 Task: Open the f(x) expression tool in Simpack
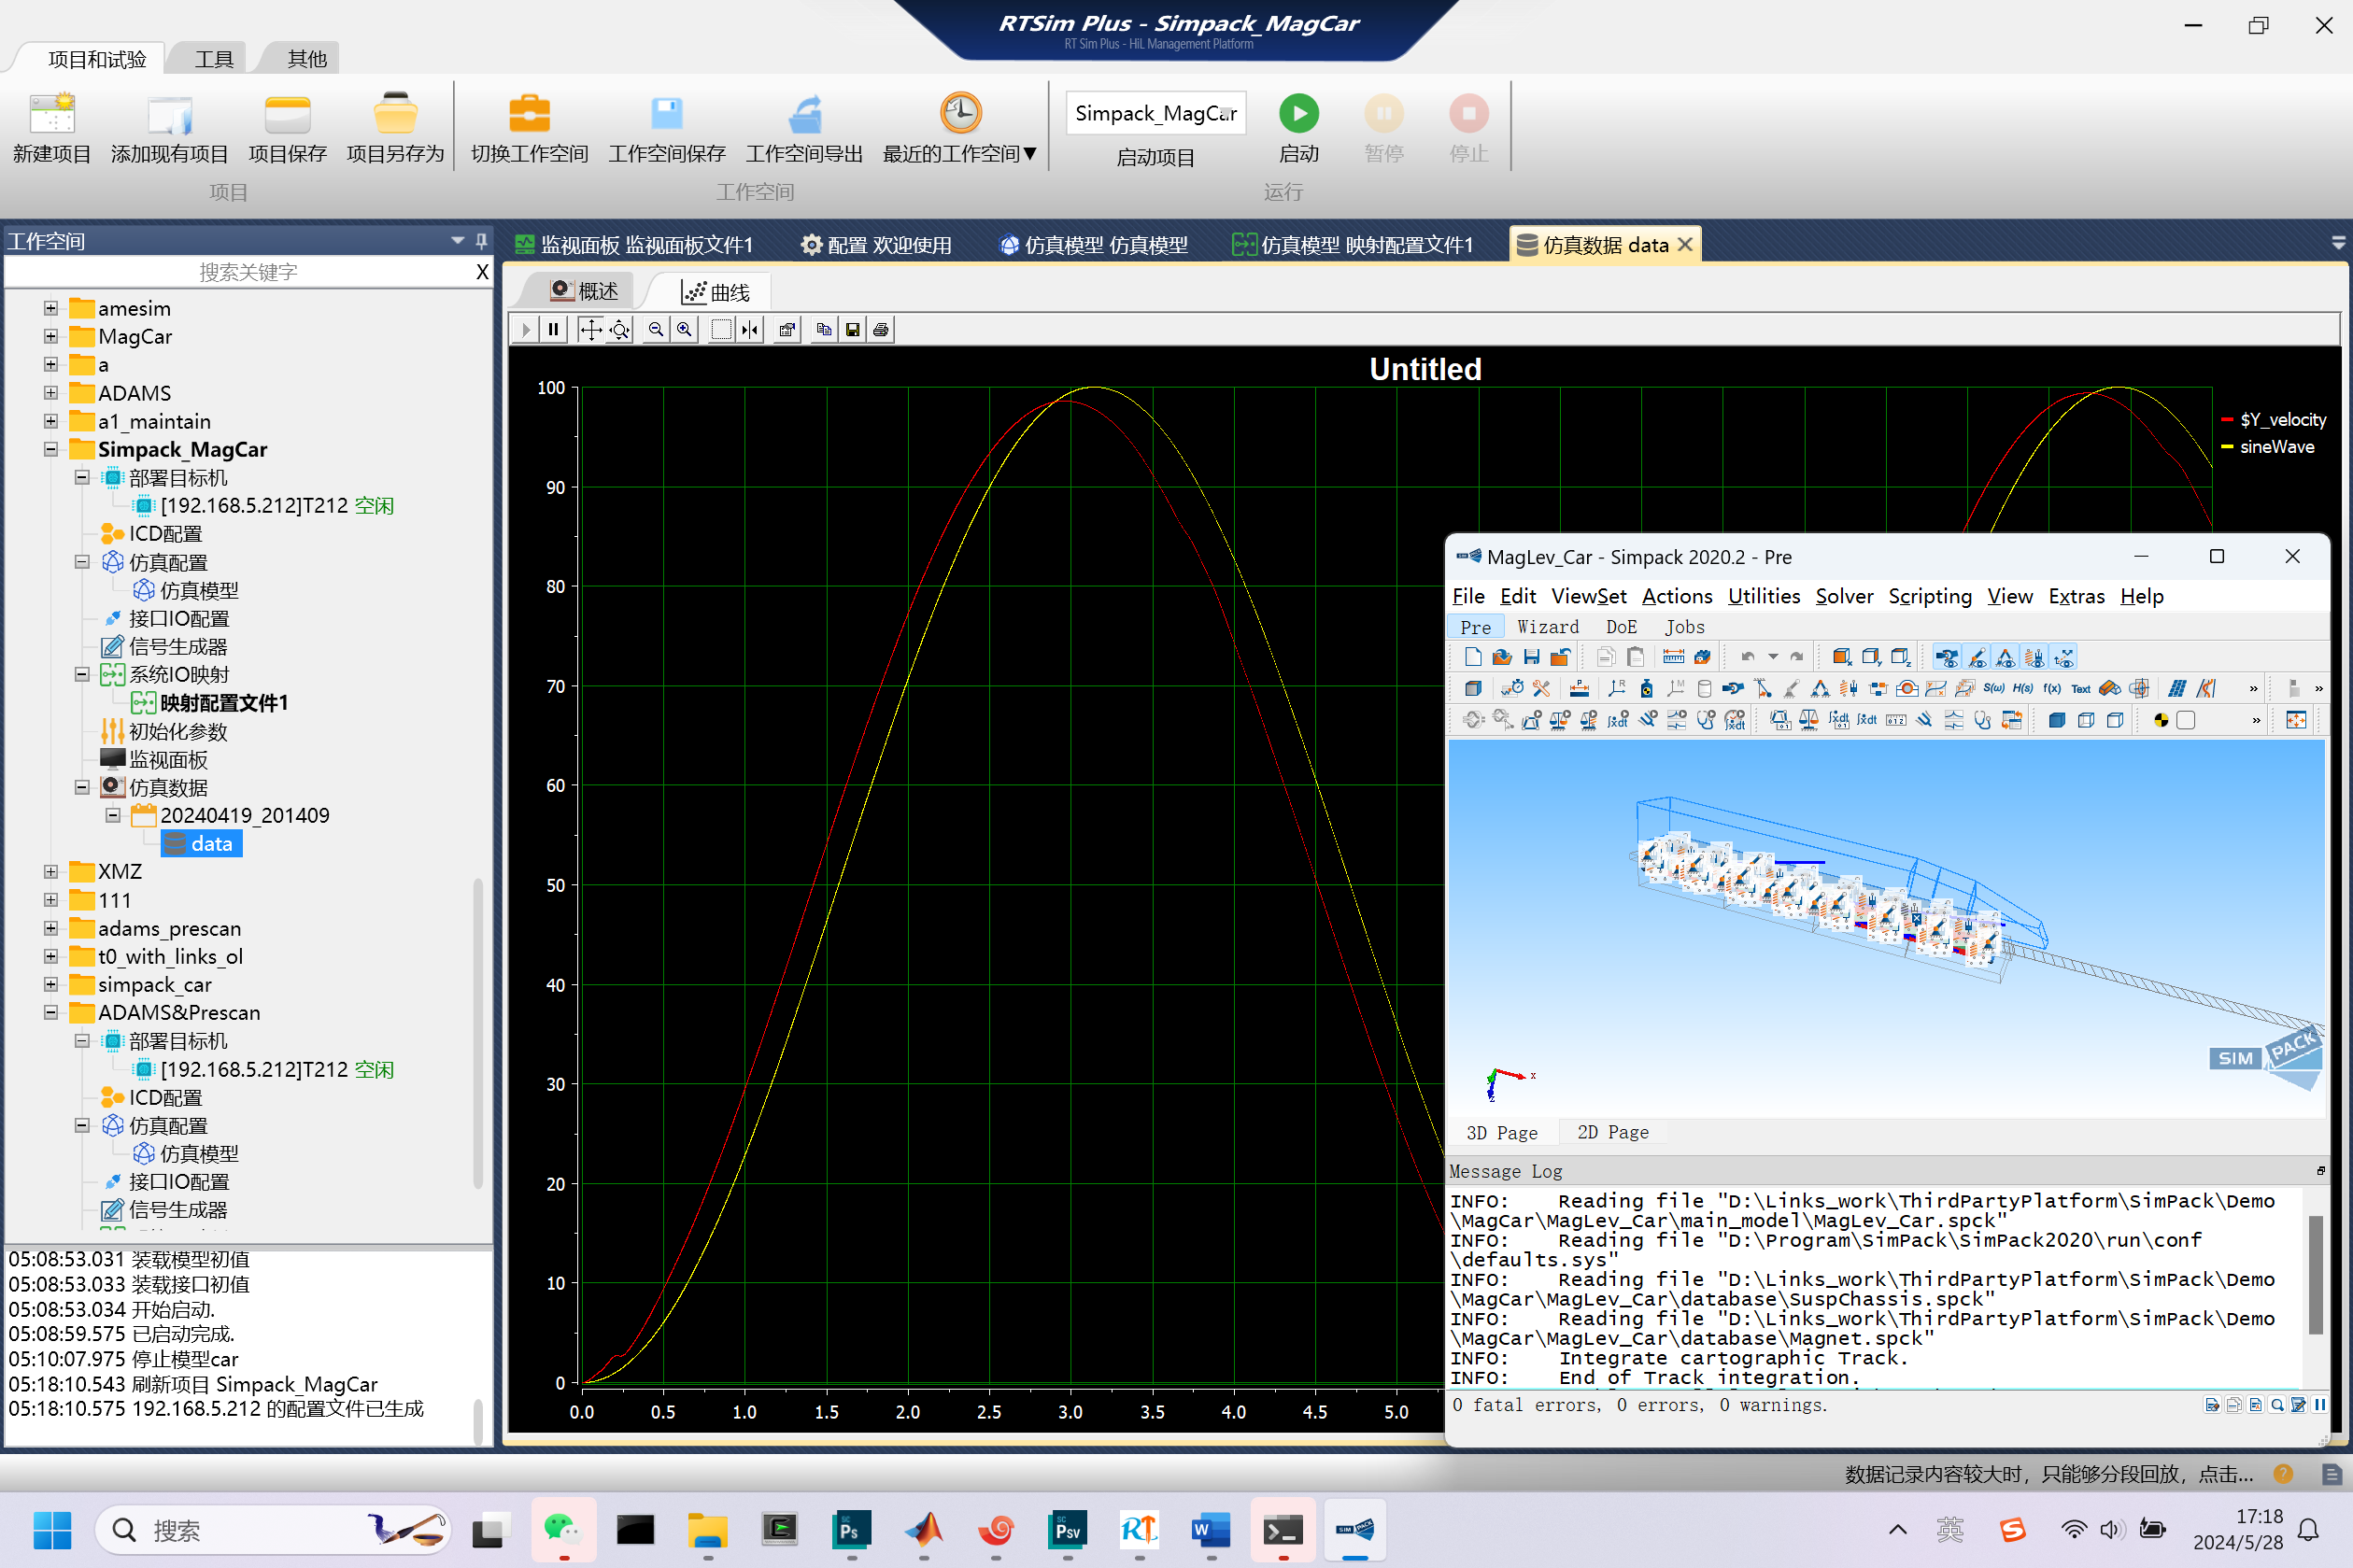(x=2051, y=688)
